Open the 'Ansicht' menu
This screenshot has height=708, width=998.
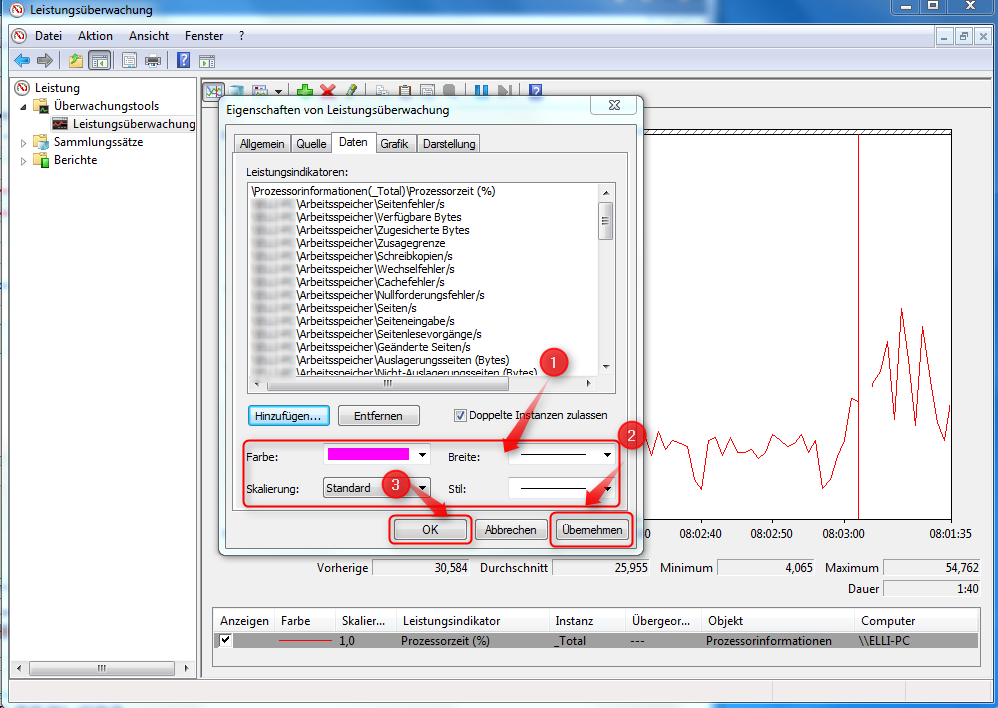pos(148,35)
